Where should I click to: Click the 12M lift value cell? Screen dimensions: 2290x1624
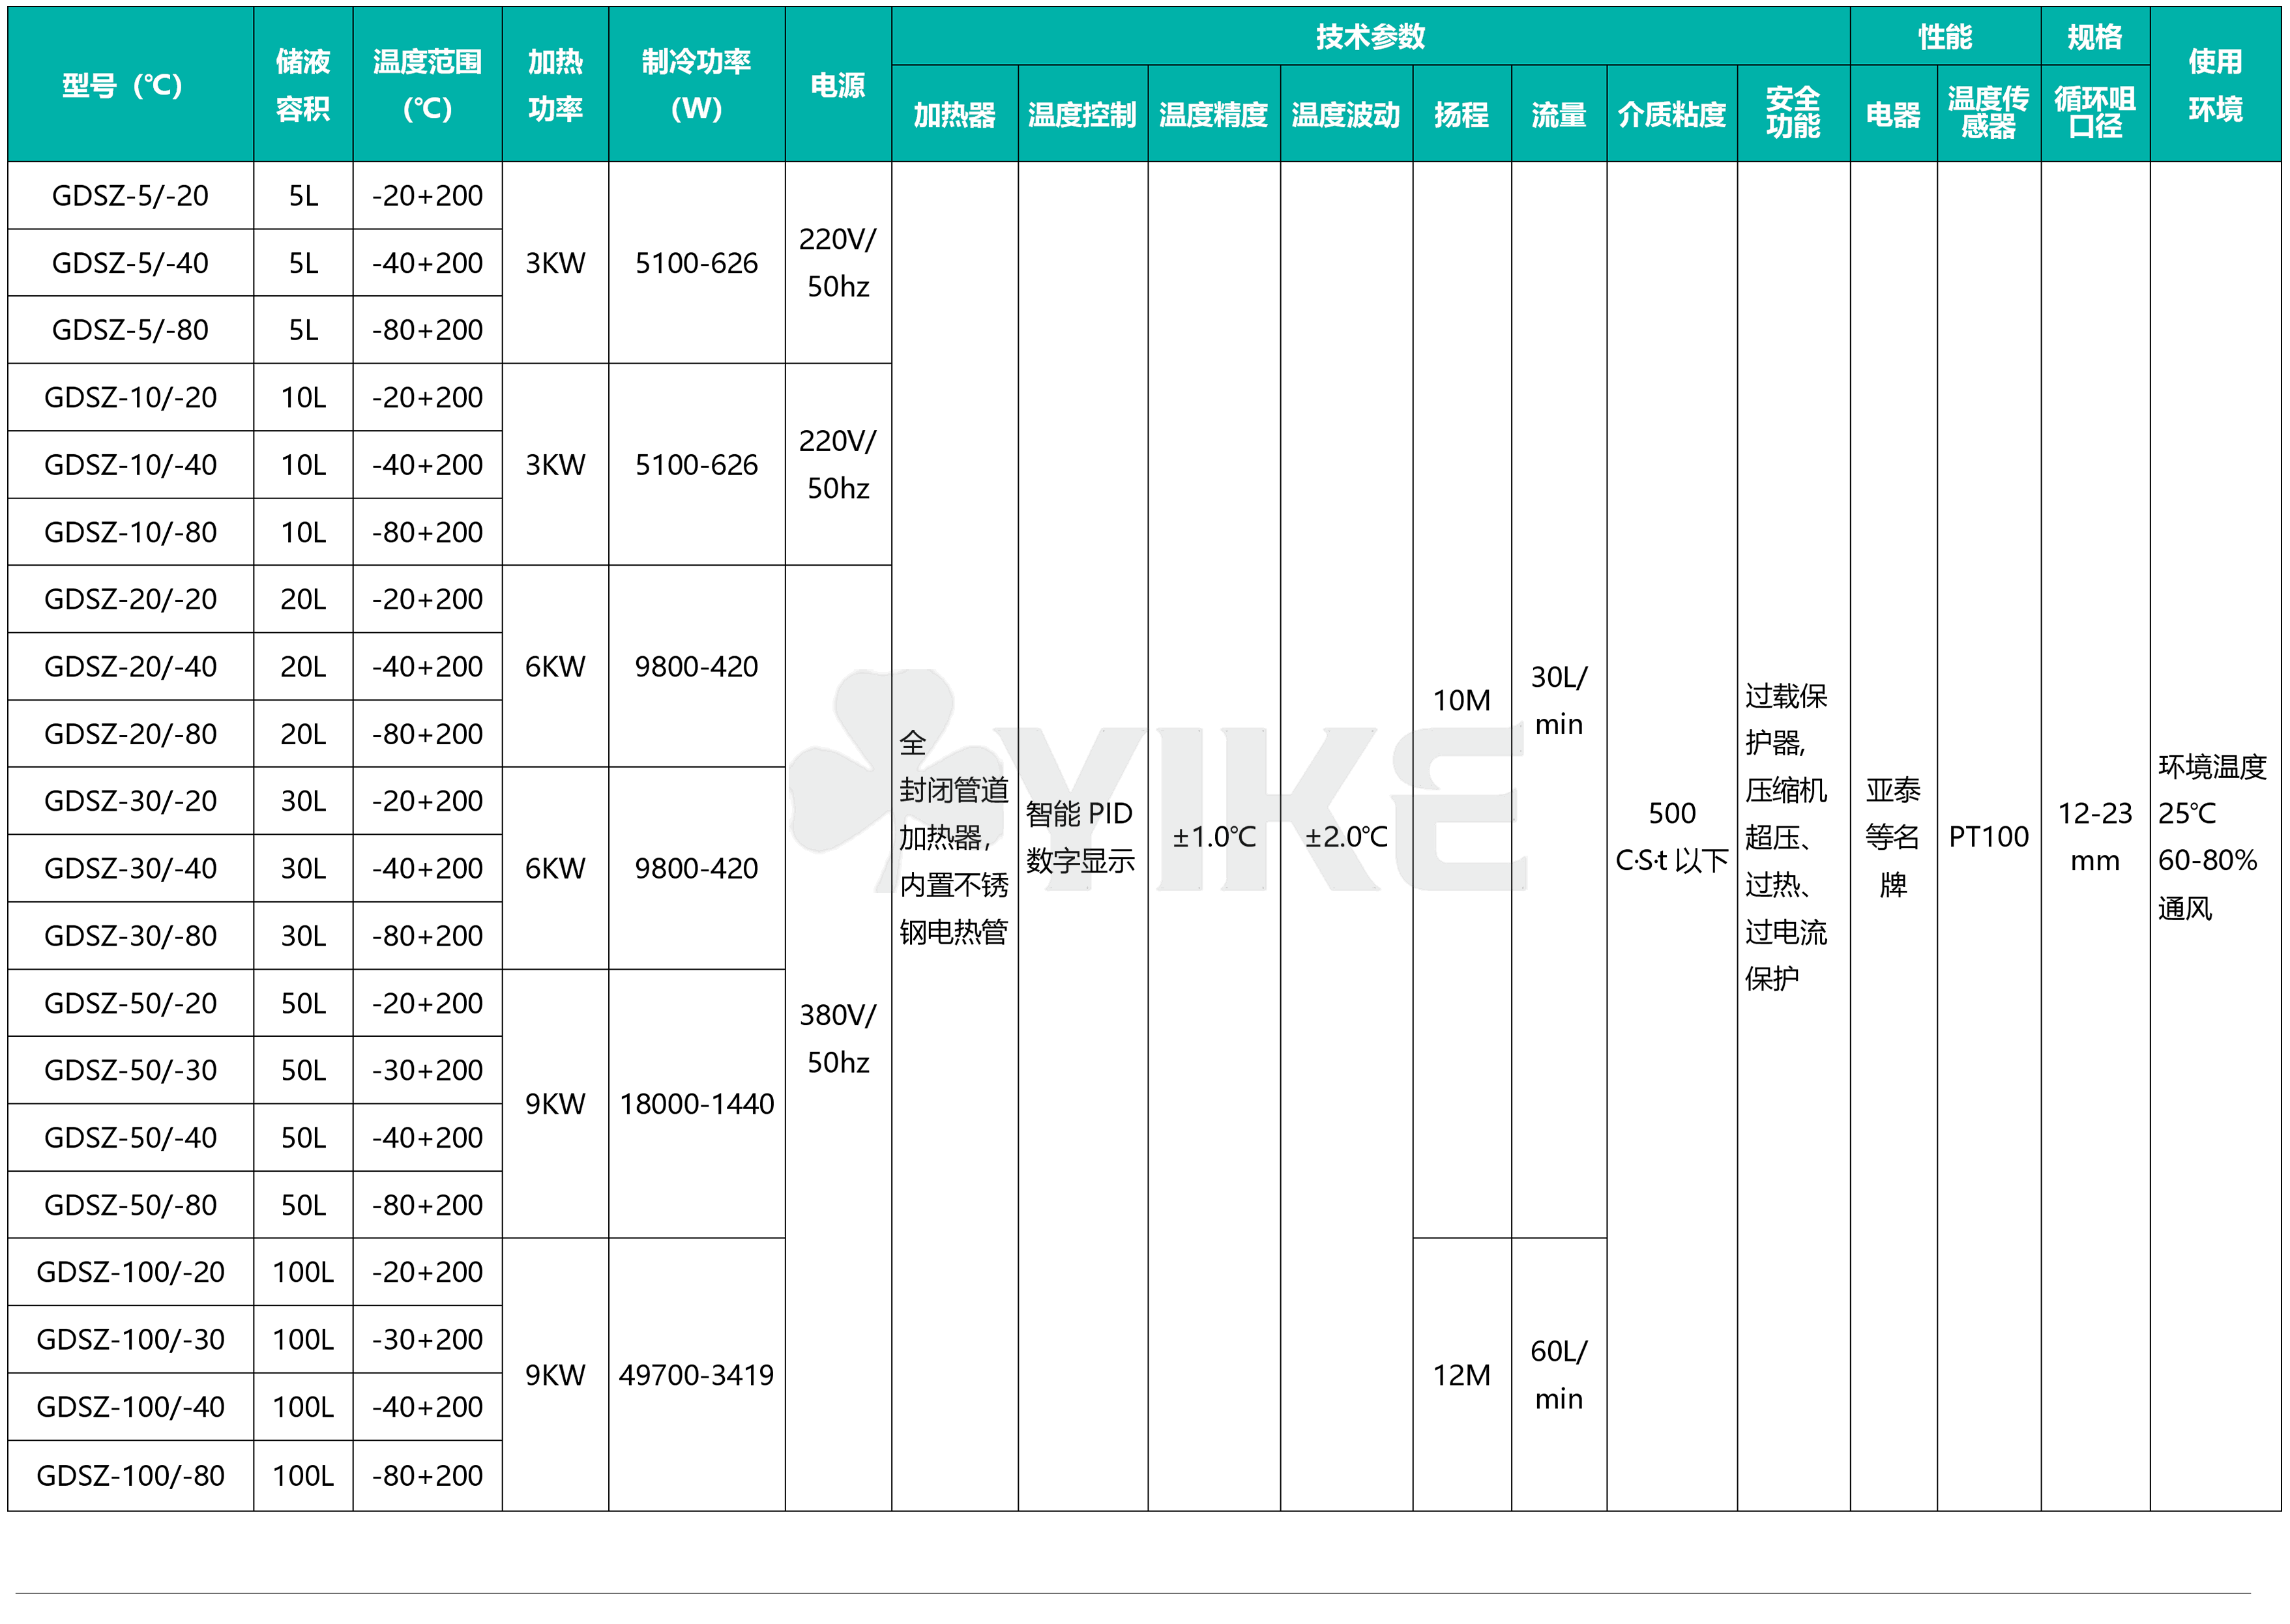pos(1461,1375)
